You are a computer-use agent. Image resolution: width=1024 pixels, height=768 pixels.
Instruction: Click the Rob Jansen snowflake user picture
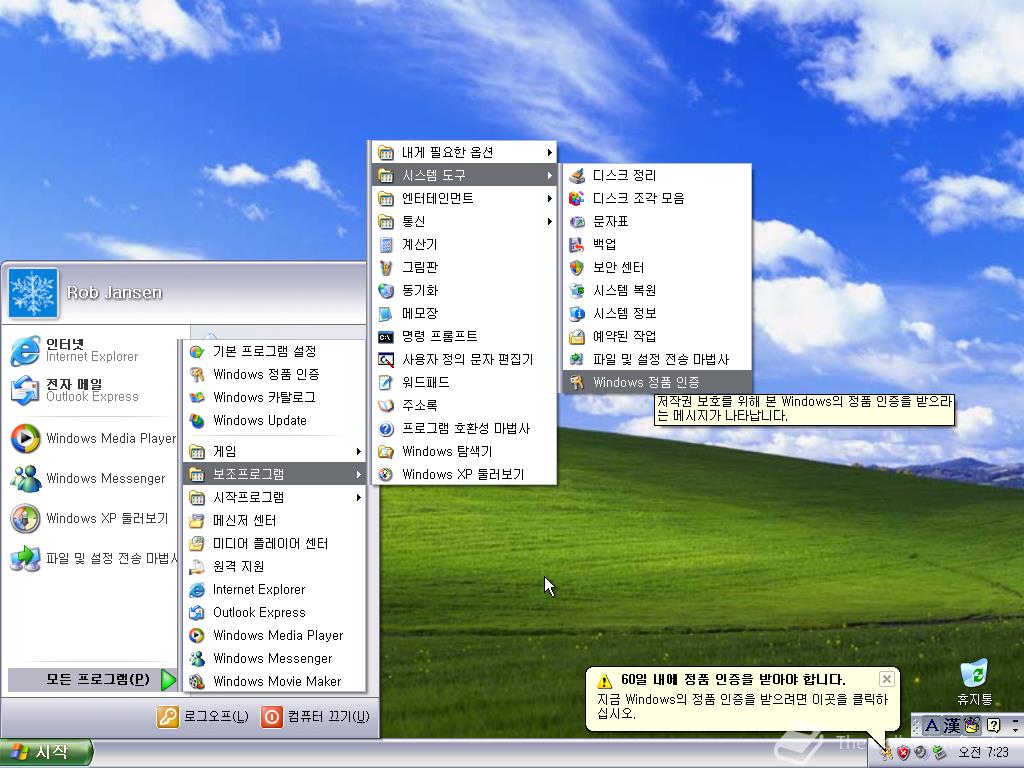click(33, 293)
